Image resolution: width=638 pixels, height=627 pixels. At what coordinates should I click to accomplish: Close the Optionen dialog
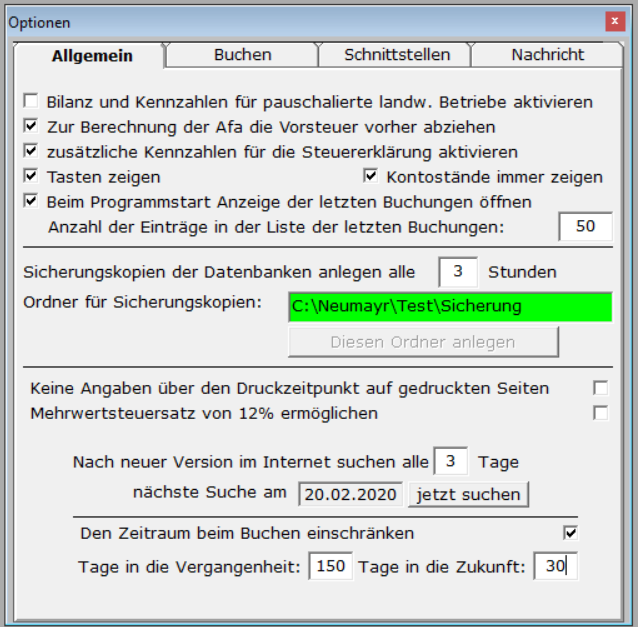point(615,21)
